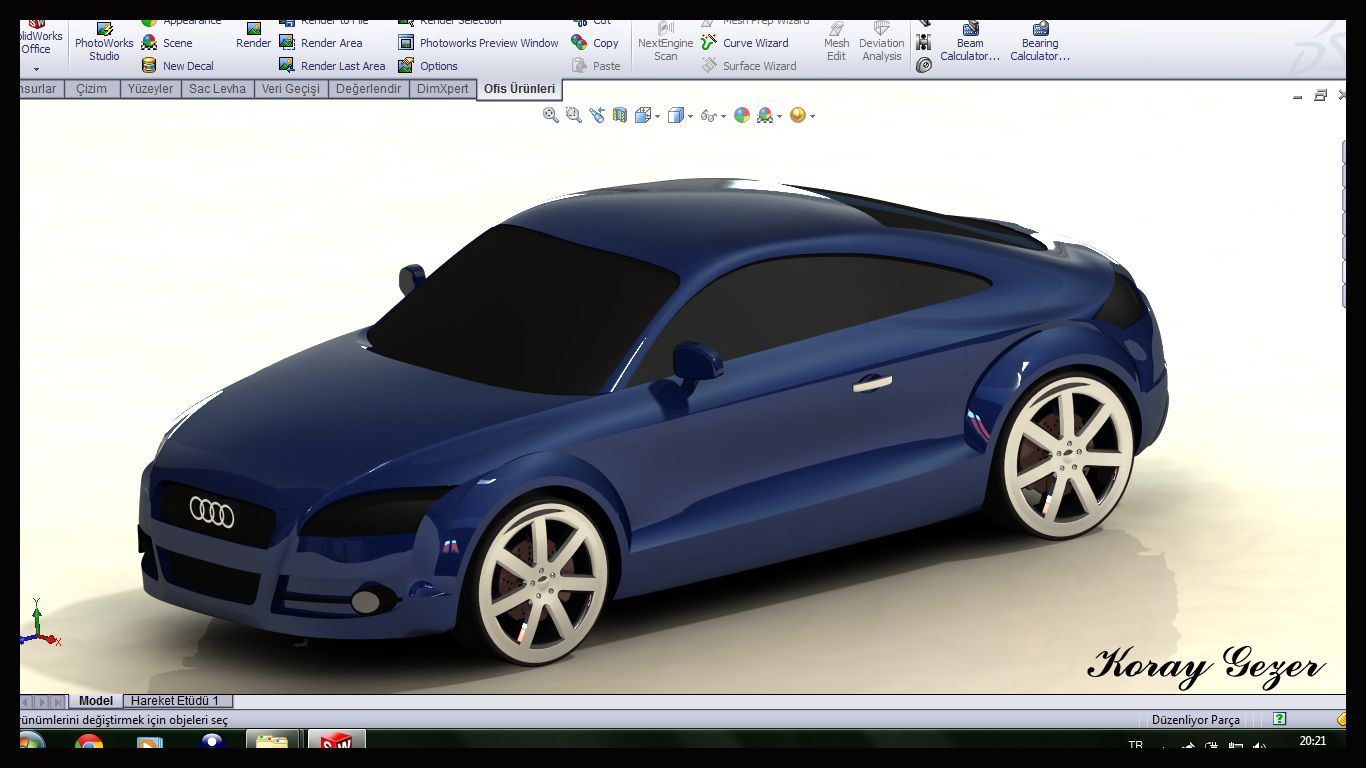Run Deviation Analysis
The image size is (1366, 768).
pyautogui.click(x=881, y=42)
